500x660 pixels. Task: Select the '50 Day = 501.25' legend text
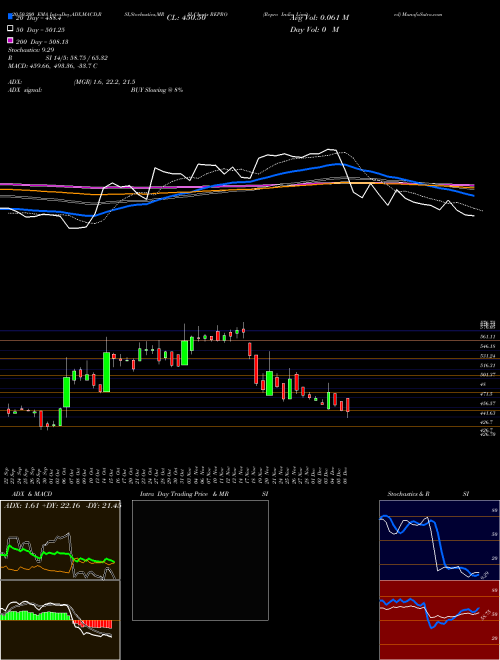39,30
